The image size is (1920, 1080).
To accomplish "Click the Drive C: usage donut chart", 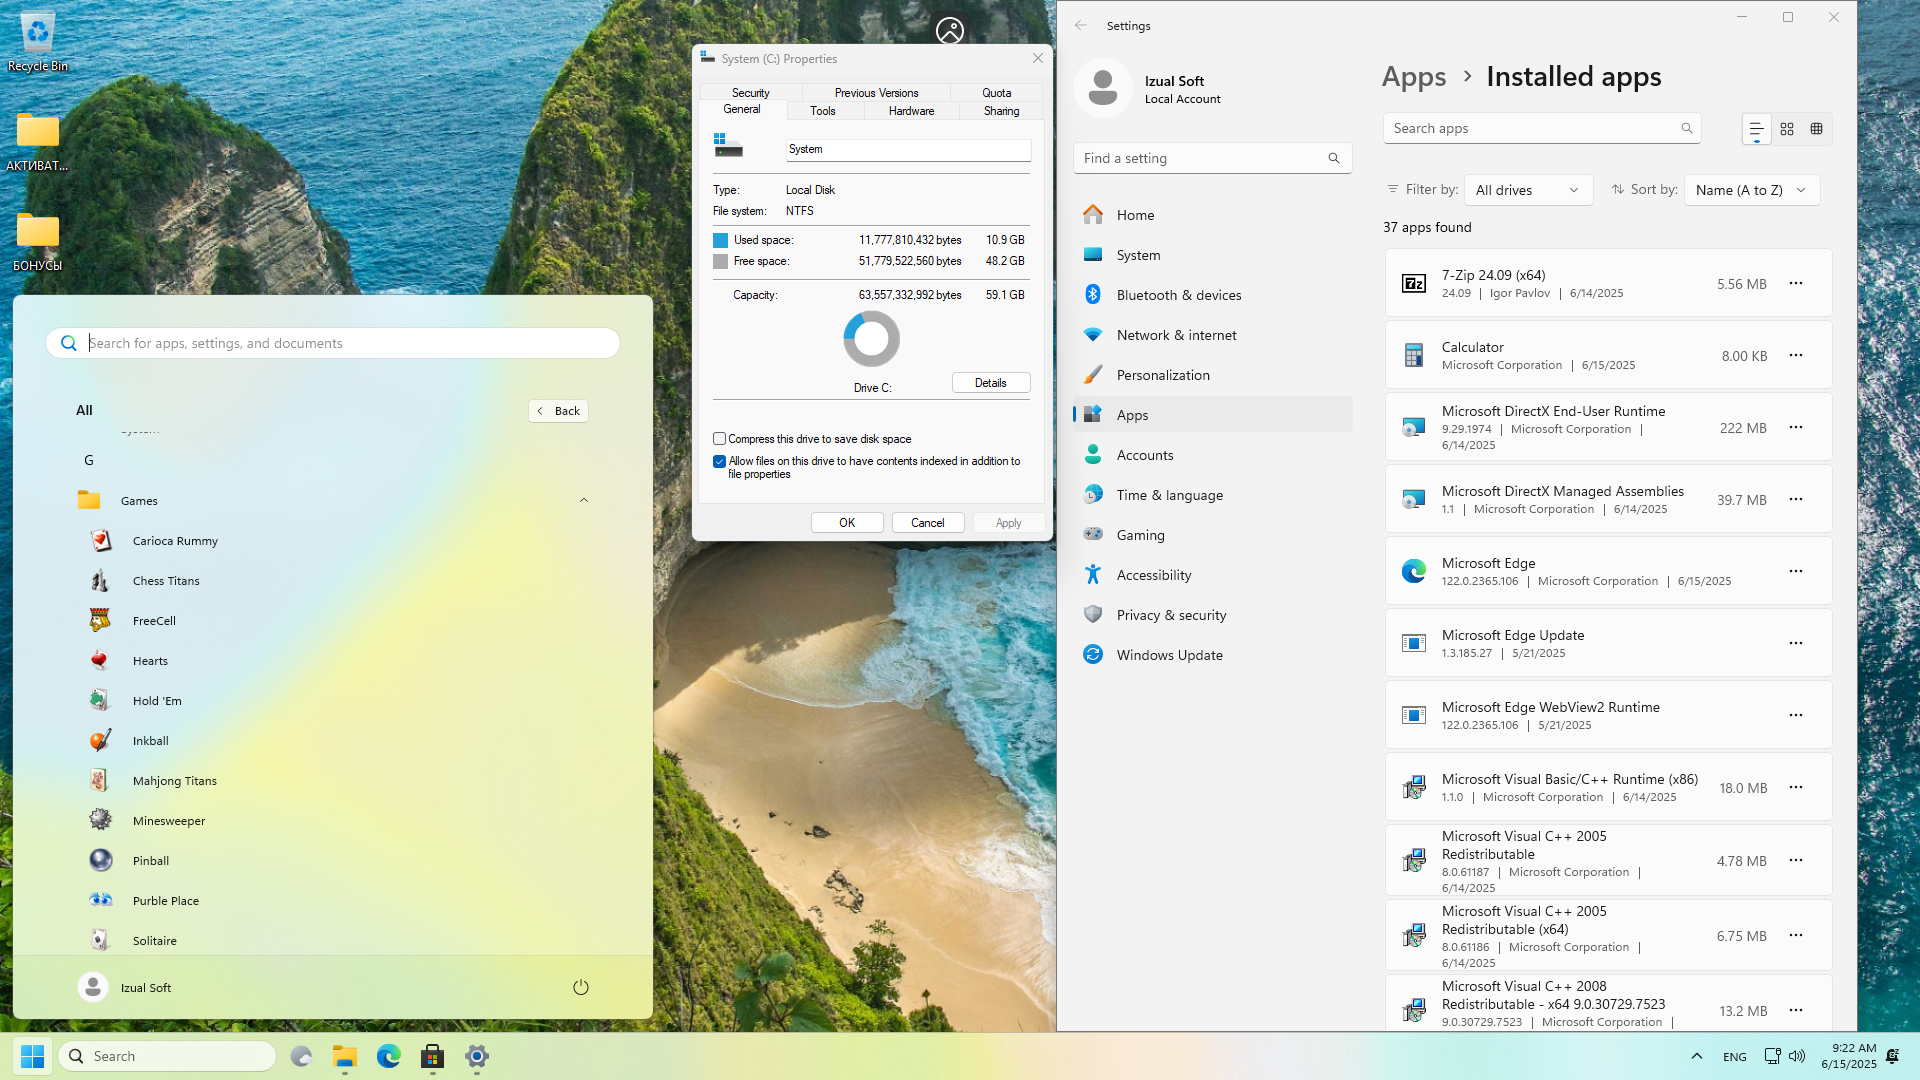I will point(872,339).
